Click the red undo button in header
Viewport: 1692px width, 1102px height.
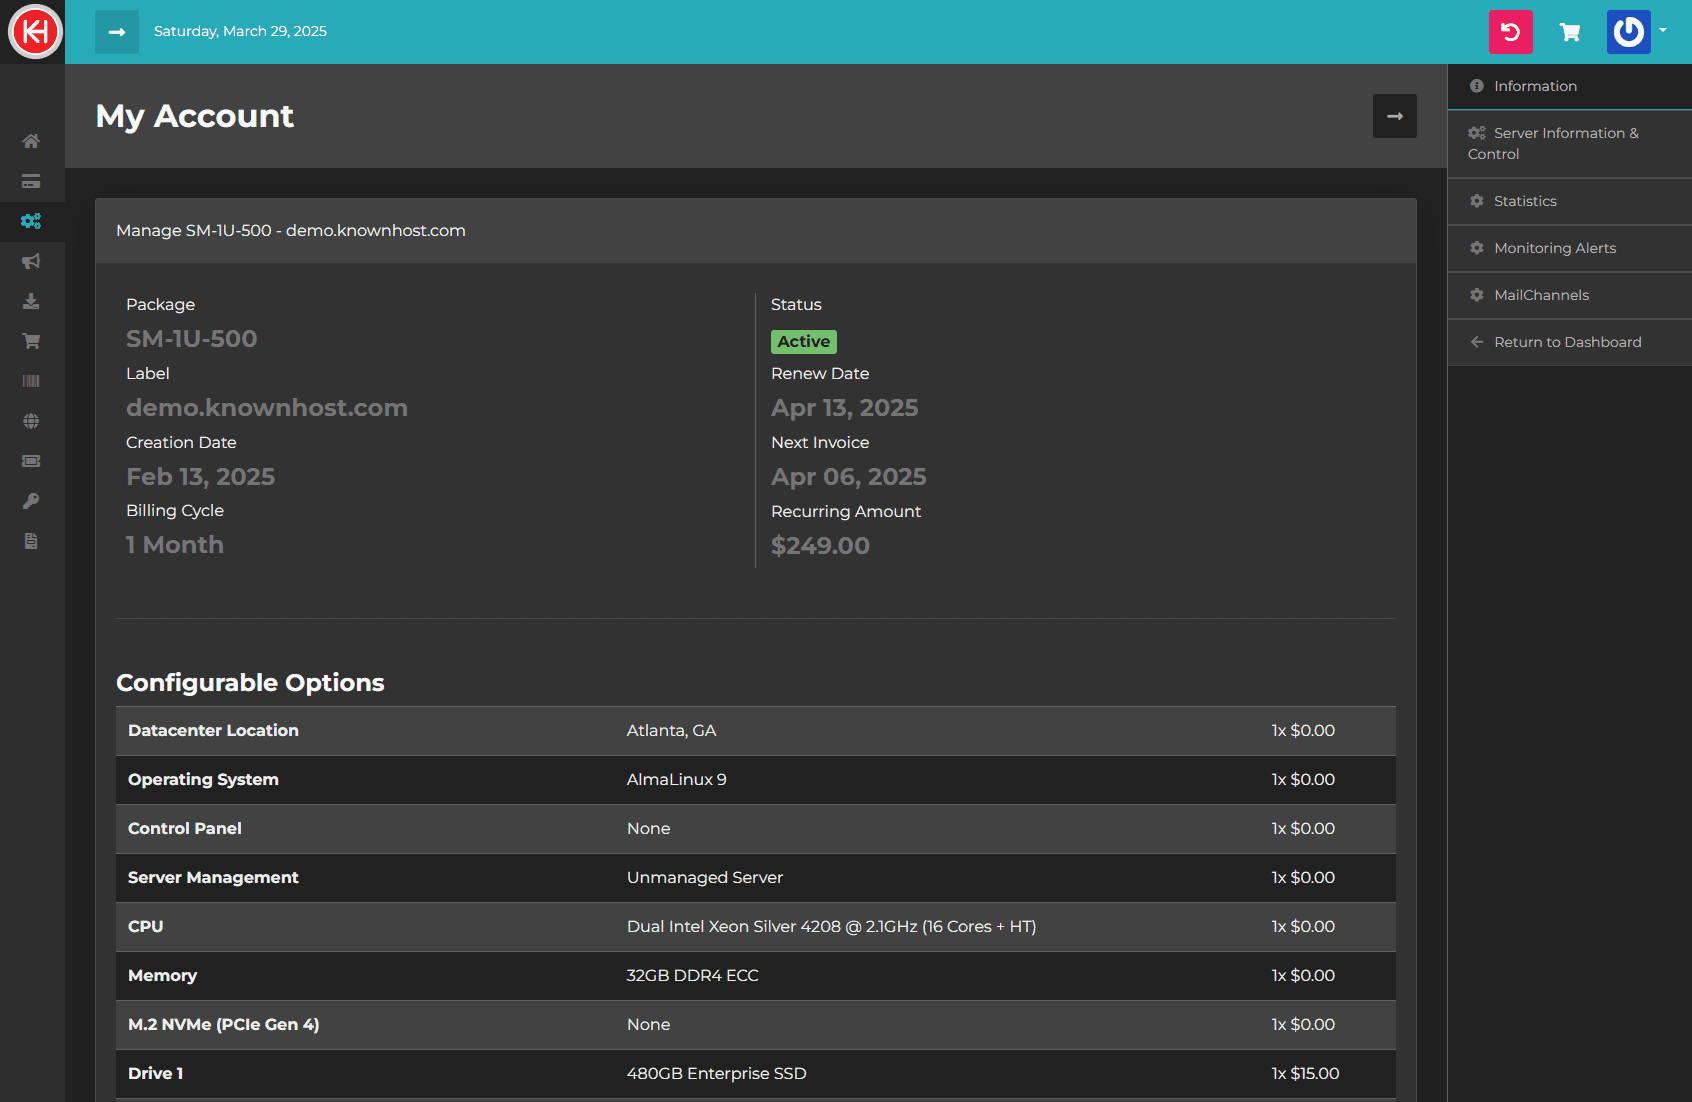click(x=1510, y=32)
